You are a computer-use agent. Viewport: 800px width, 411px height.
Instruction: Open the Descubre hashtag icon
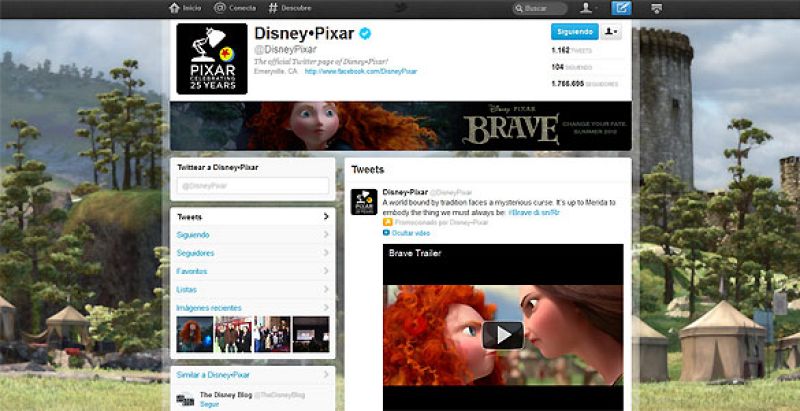pyautogui.click(x=273, y=8)
